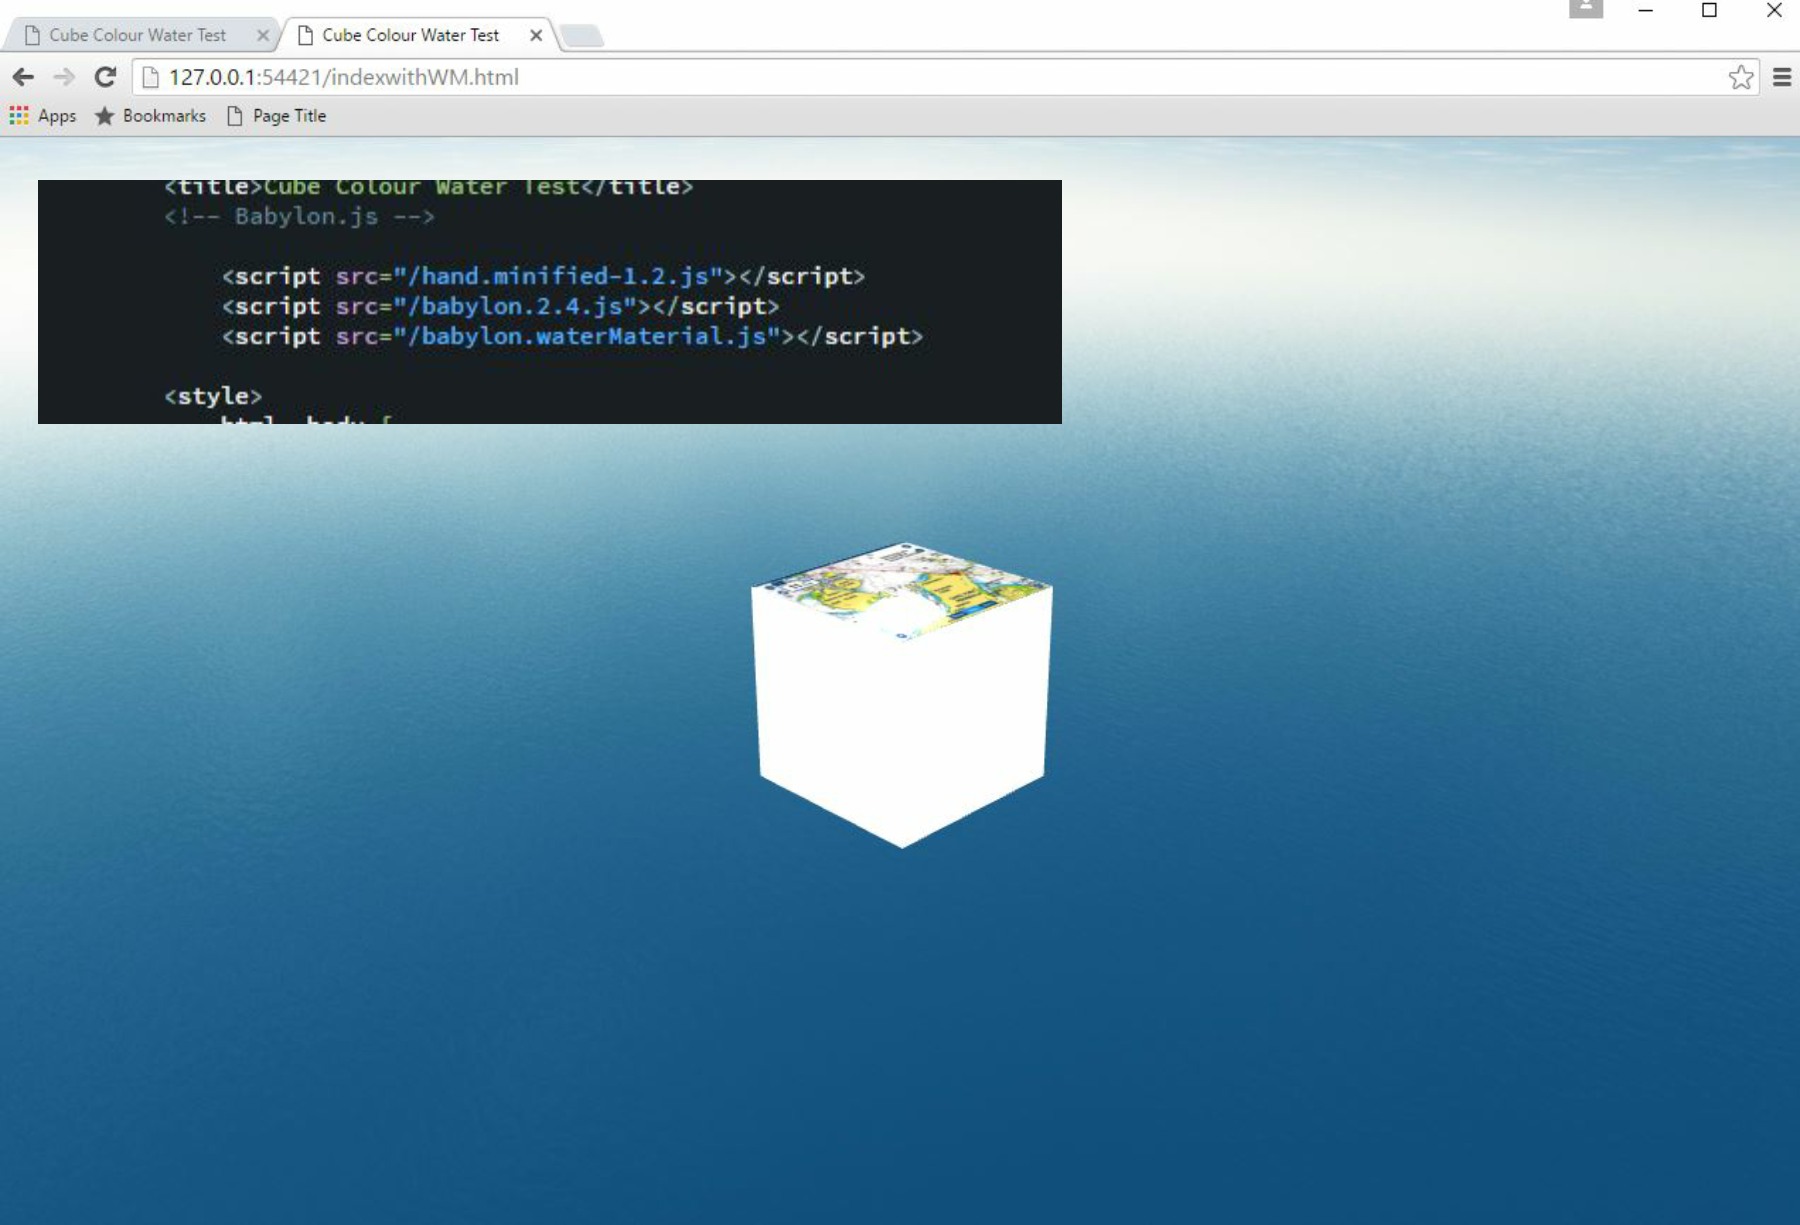Open the Chrome hamburger menu
The height and width of the screenshot is (1225, 1800).
[1782, 77]
